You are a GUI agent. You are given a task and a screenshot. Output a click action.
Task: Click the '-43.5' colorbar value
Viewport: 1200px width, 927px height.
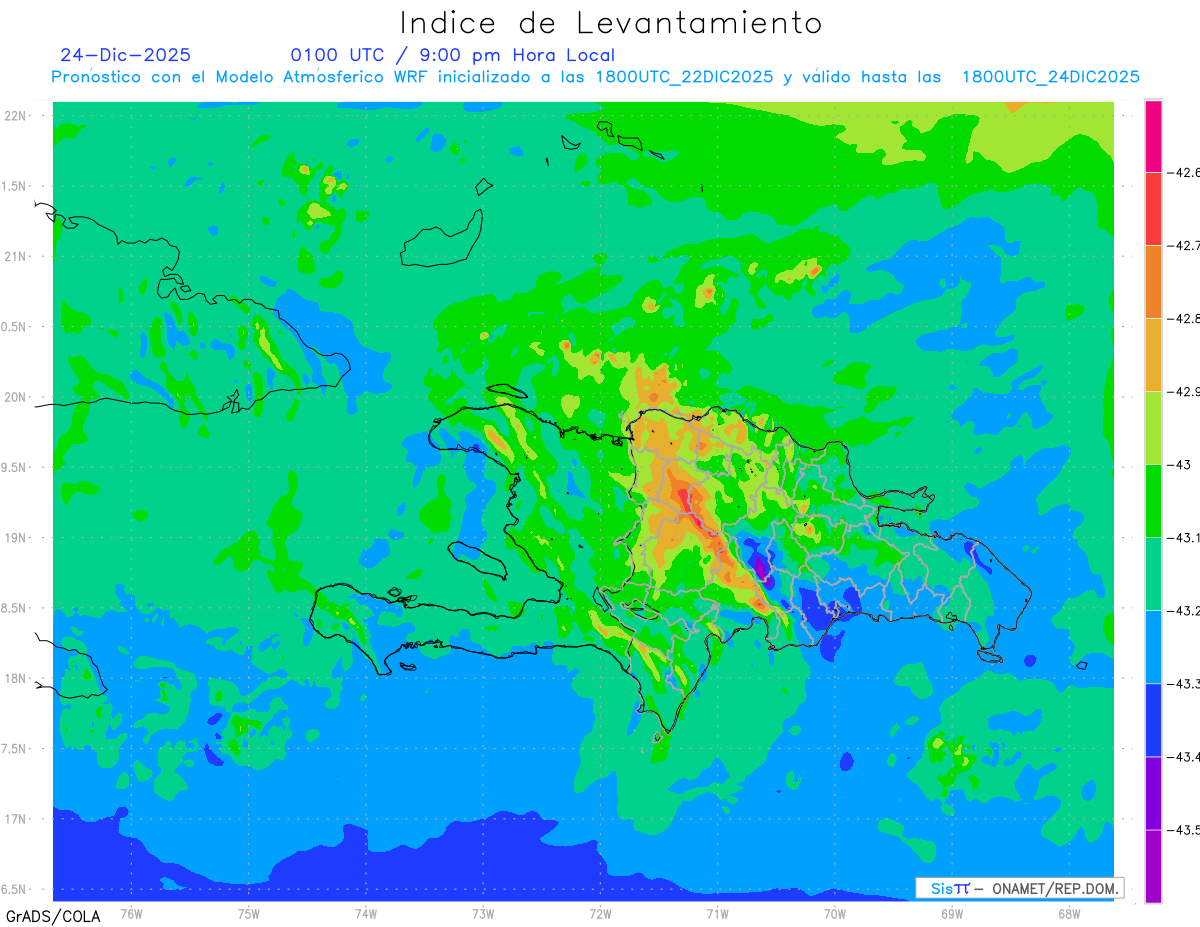coord(1186,830)
